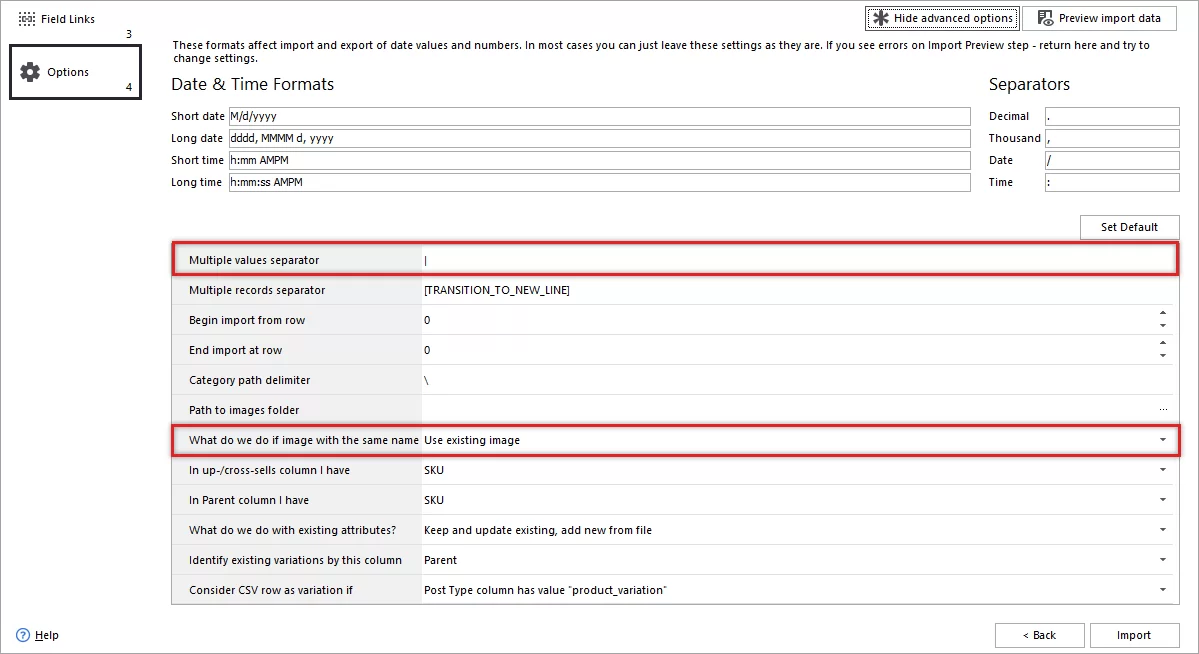Click the asterisk icon on Hide advanced options
Screen dimensions: 1199x654
click(x=880, y=17)
